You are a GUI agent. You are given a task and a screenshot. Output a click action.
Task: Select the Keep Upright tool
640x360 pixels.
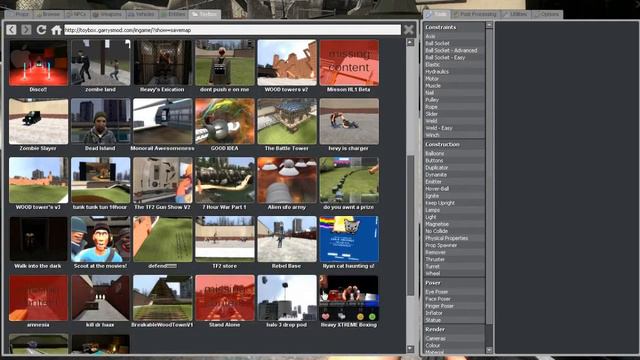[454, 203]
